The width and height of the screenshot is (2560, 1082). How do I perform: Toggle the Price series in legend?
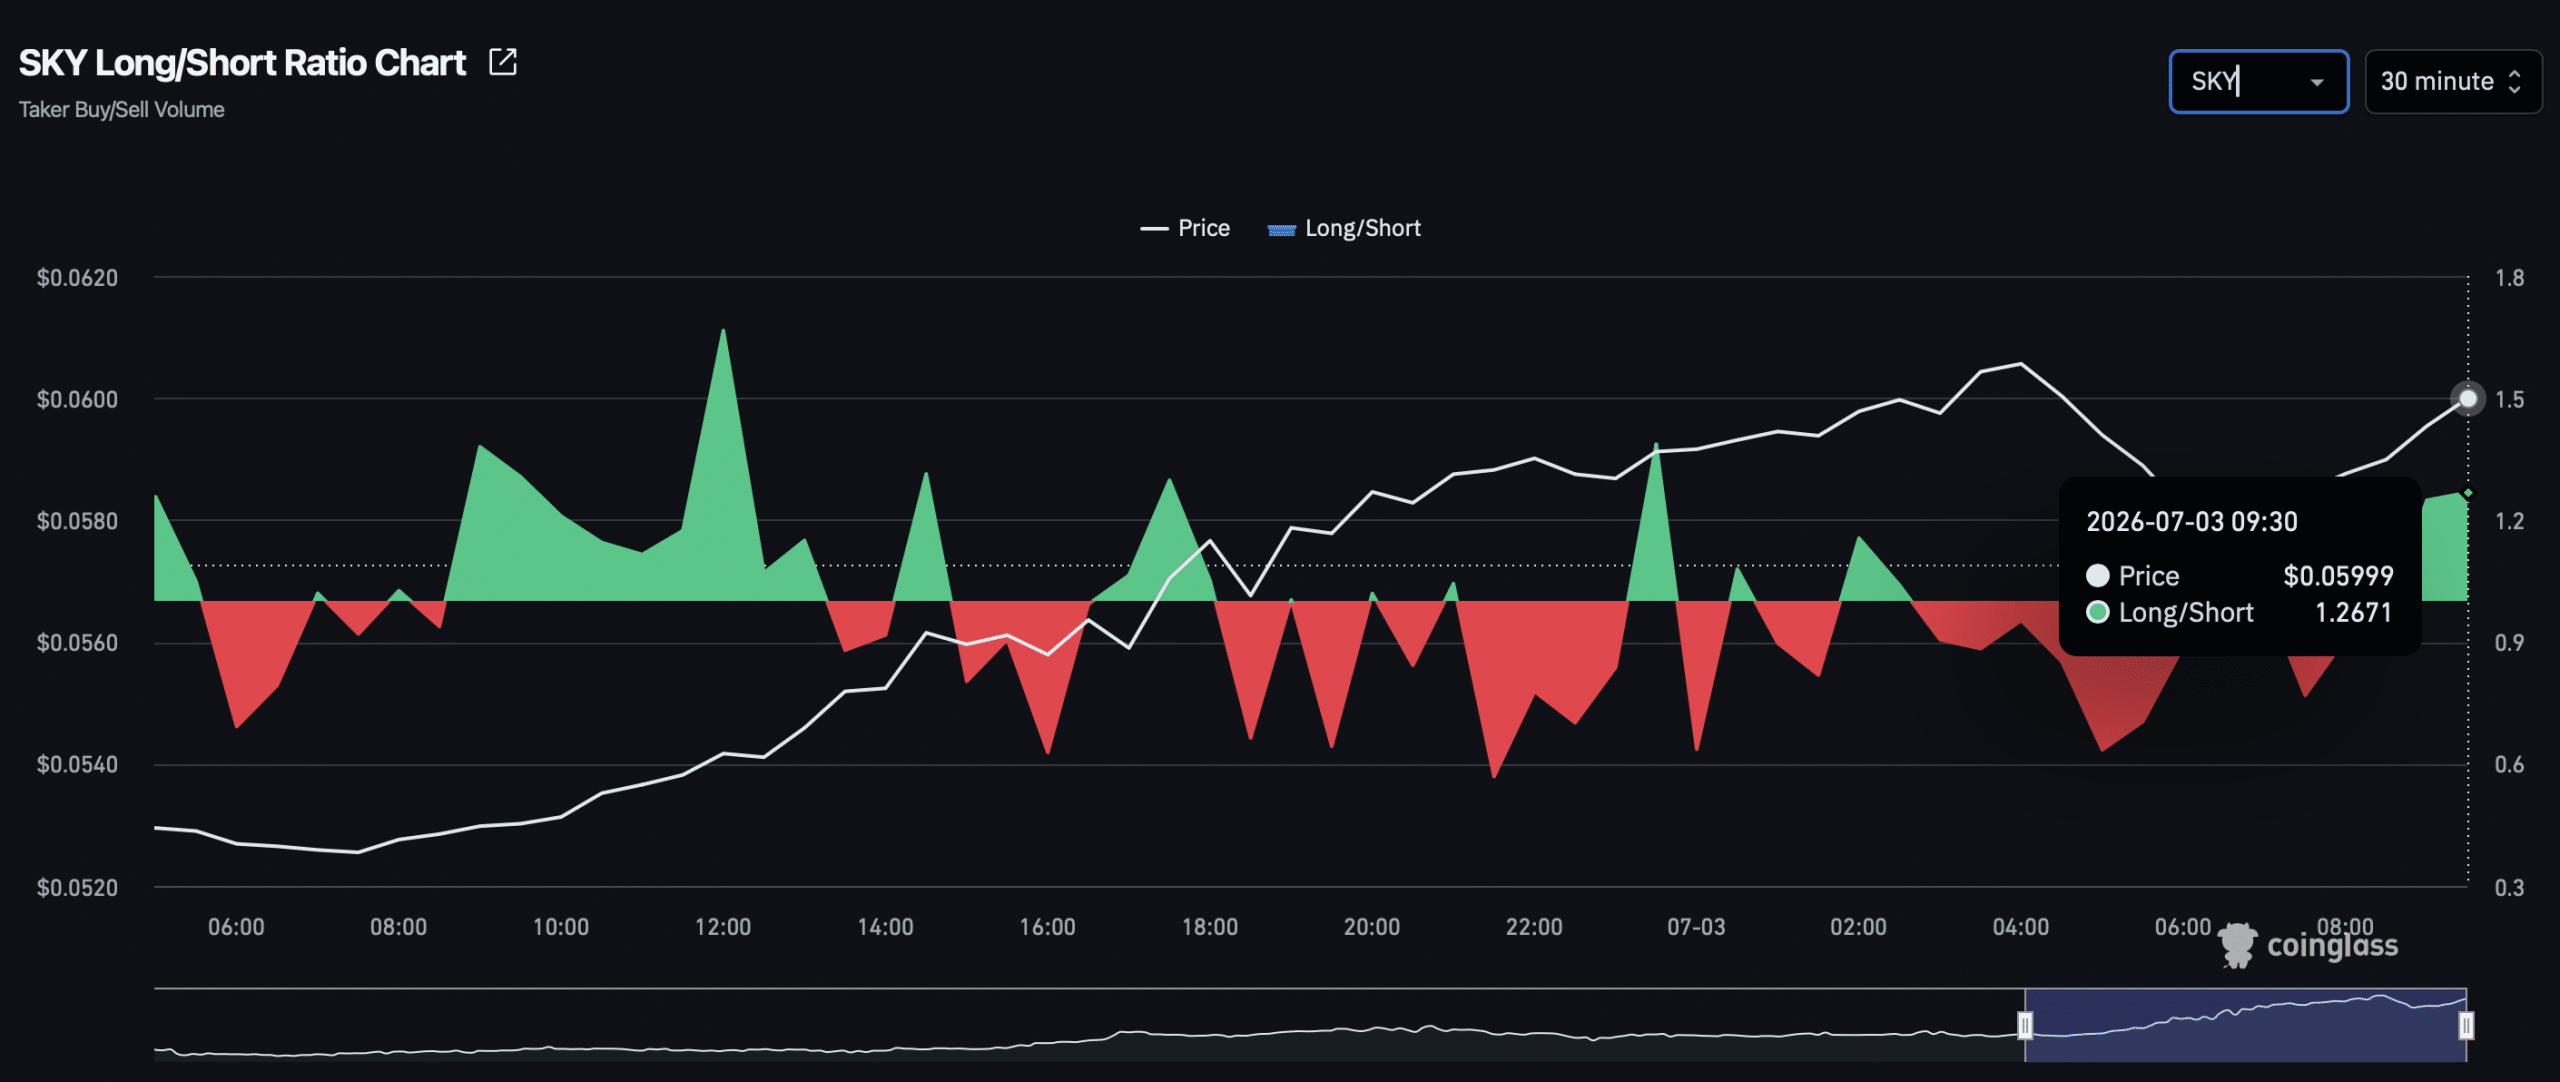[x=1185, y=228]
